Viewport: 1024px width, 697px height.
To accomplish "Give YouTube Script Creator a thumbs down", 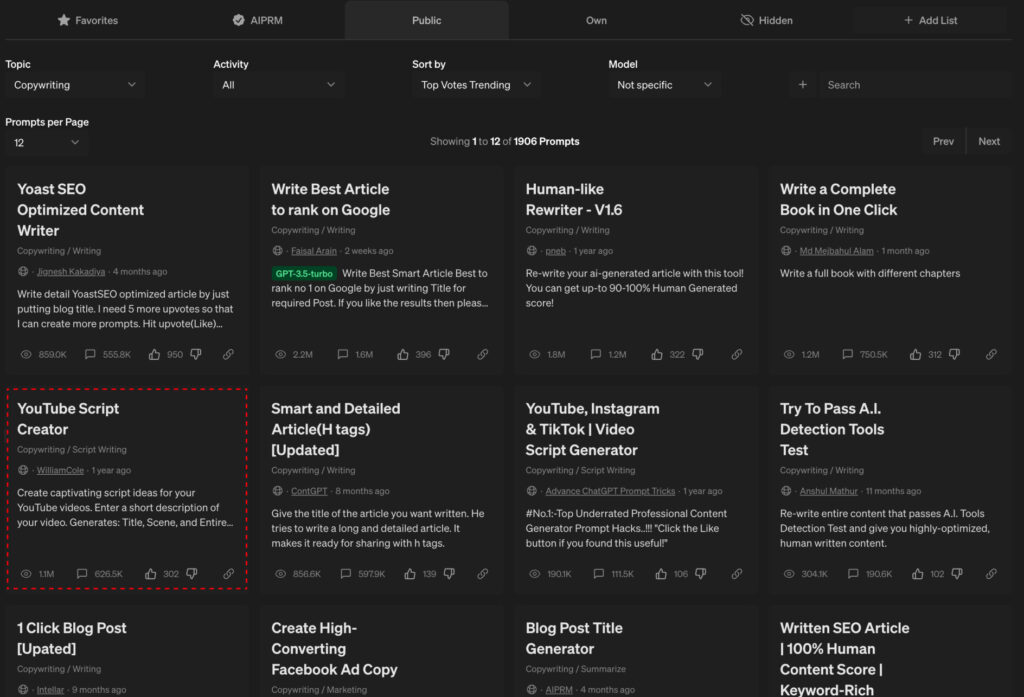I will click(191, 574).
